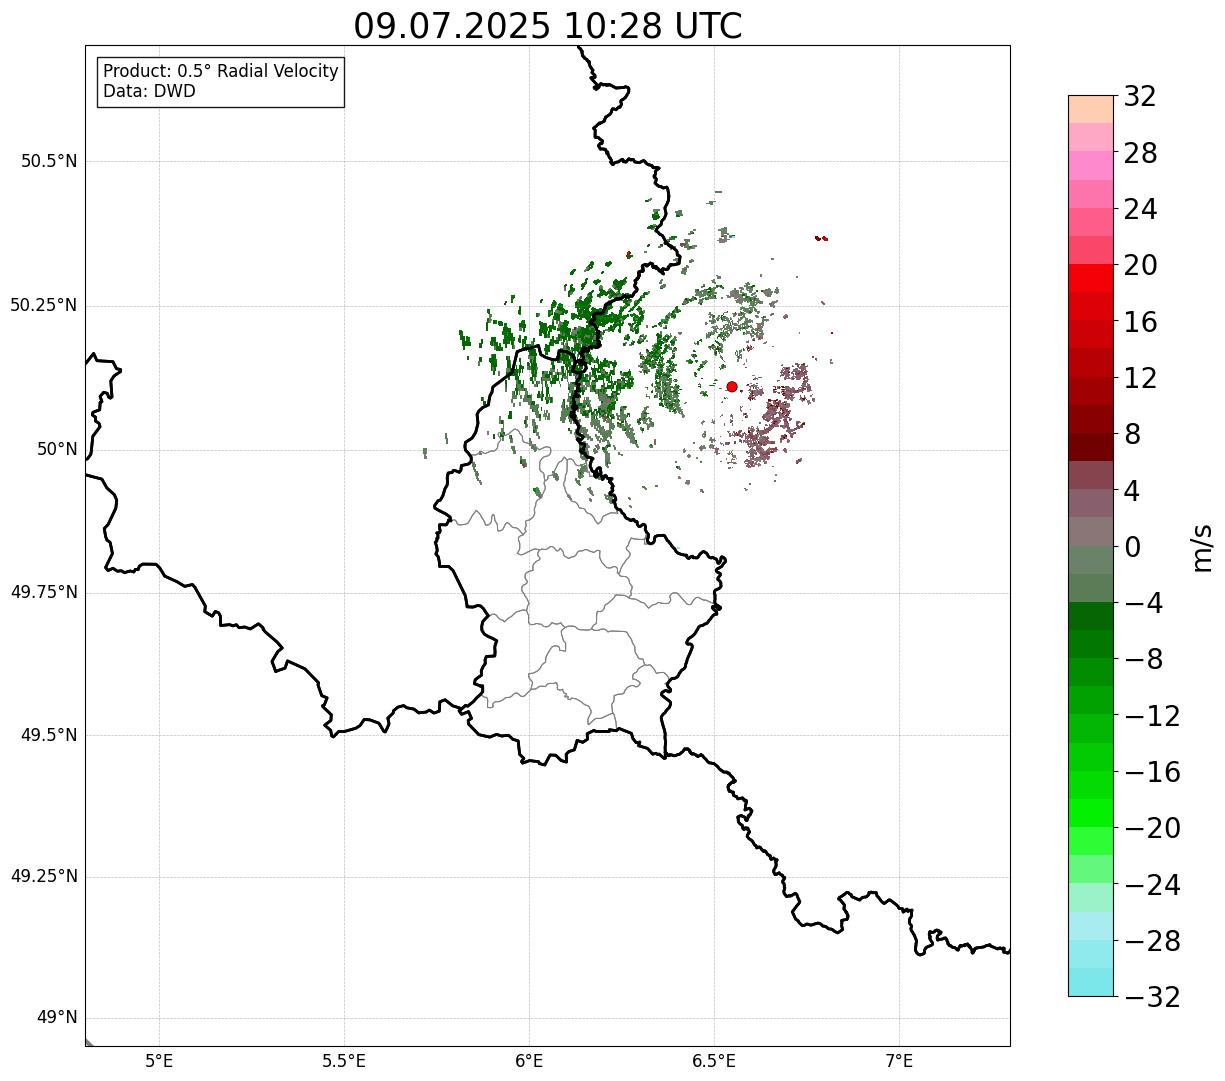Click the colorbar tick label −32
1225x1081 pixels.
pos(1152,997)
